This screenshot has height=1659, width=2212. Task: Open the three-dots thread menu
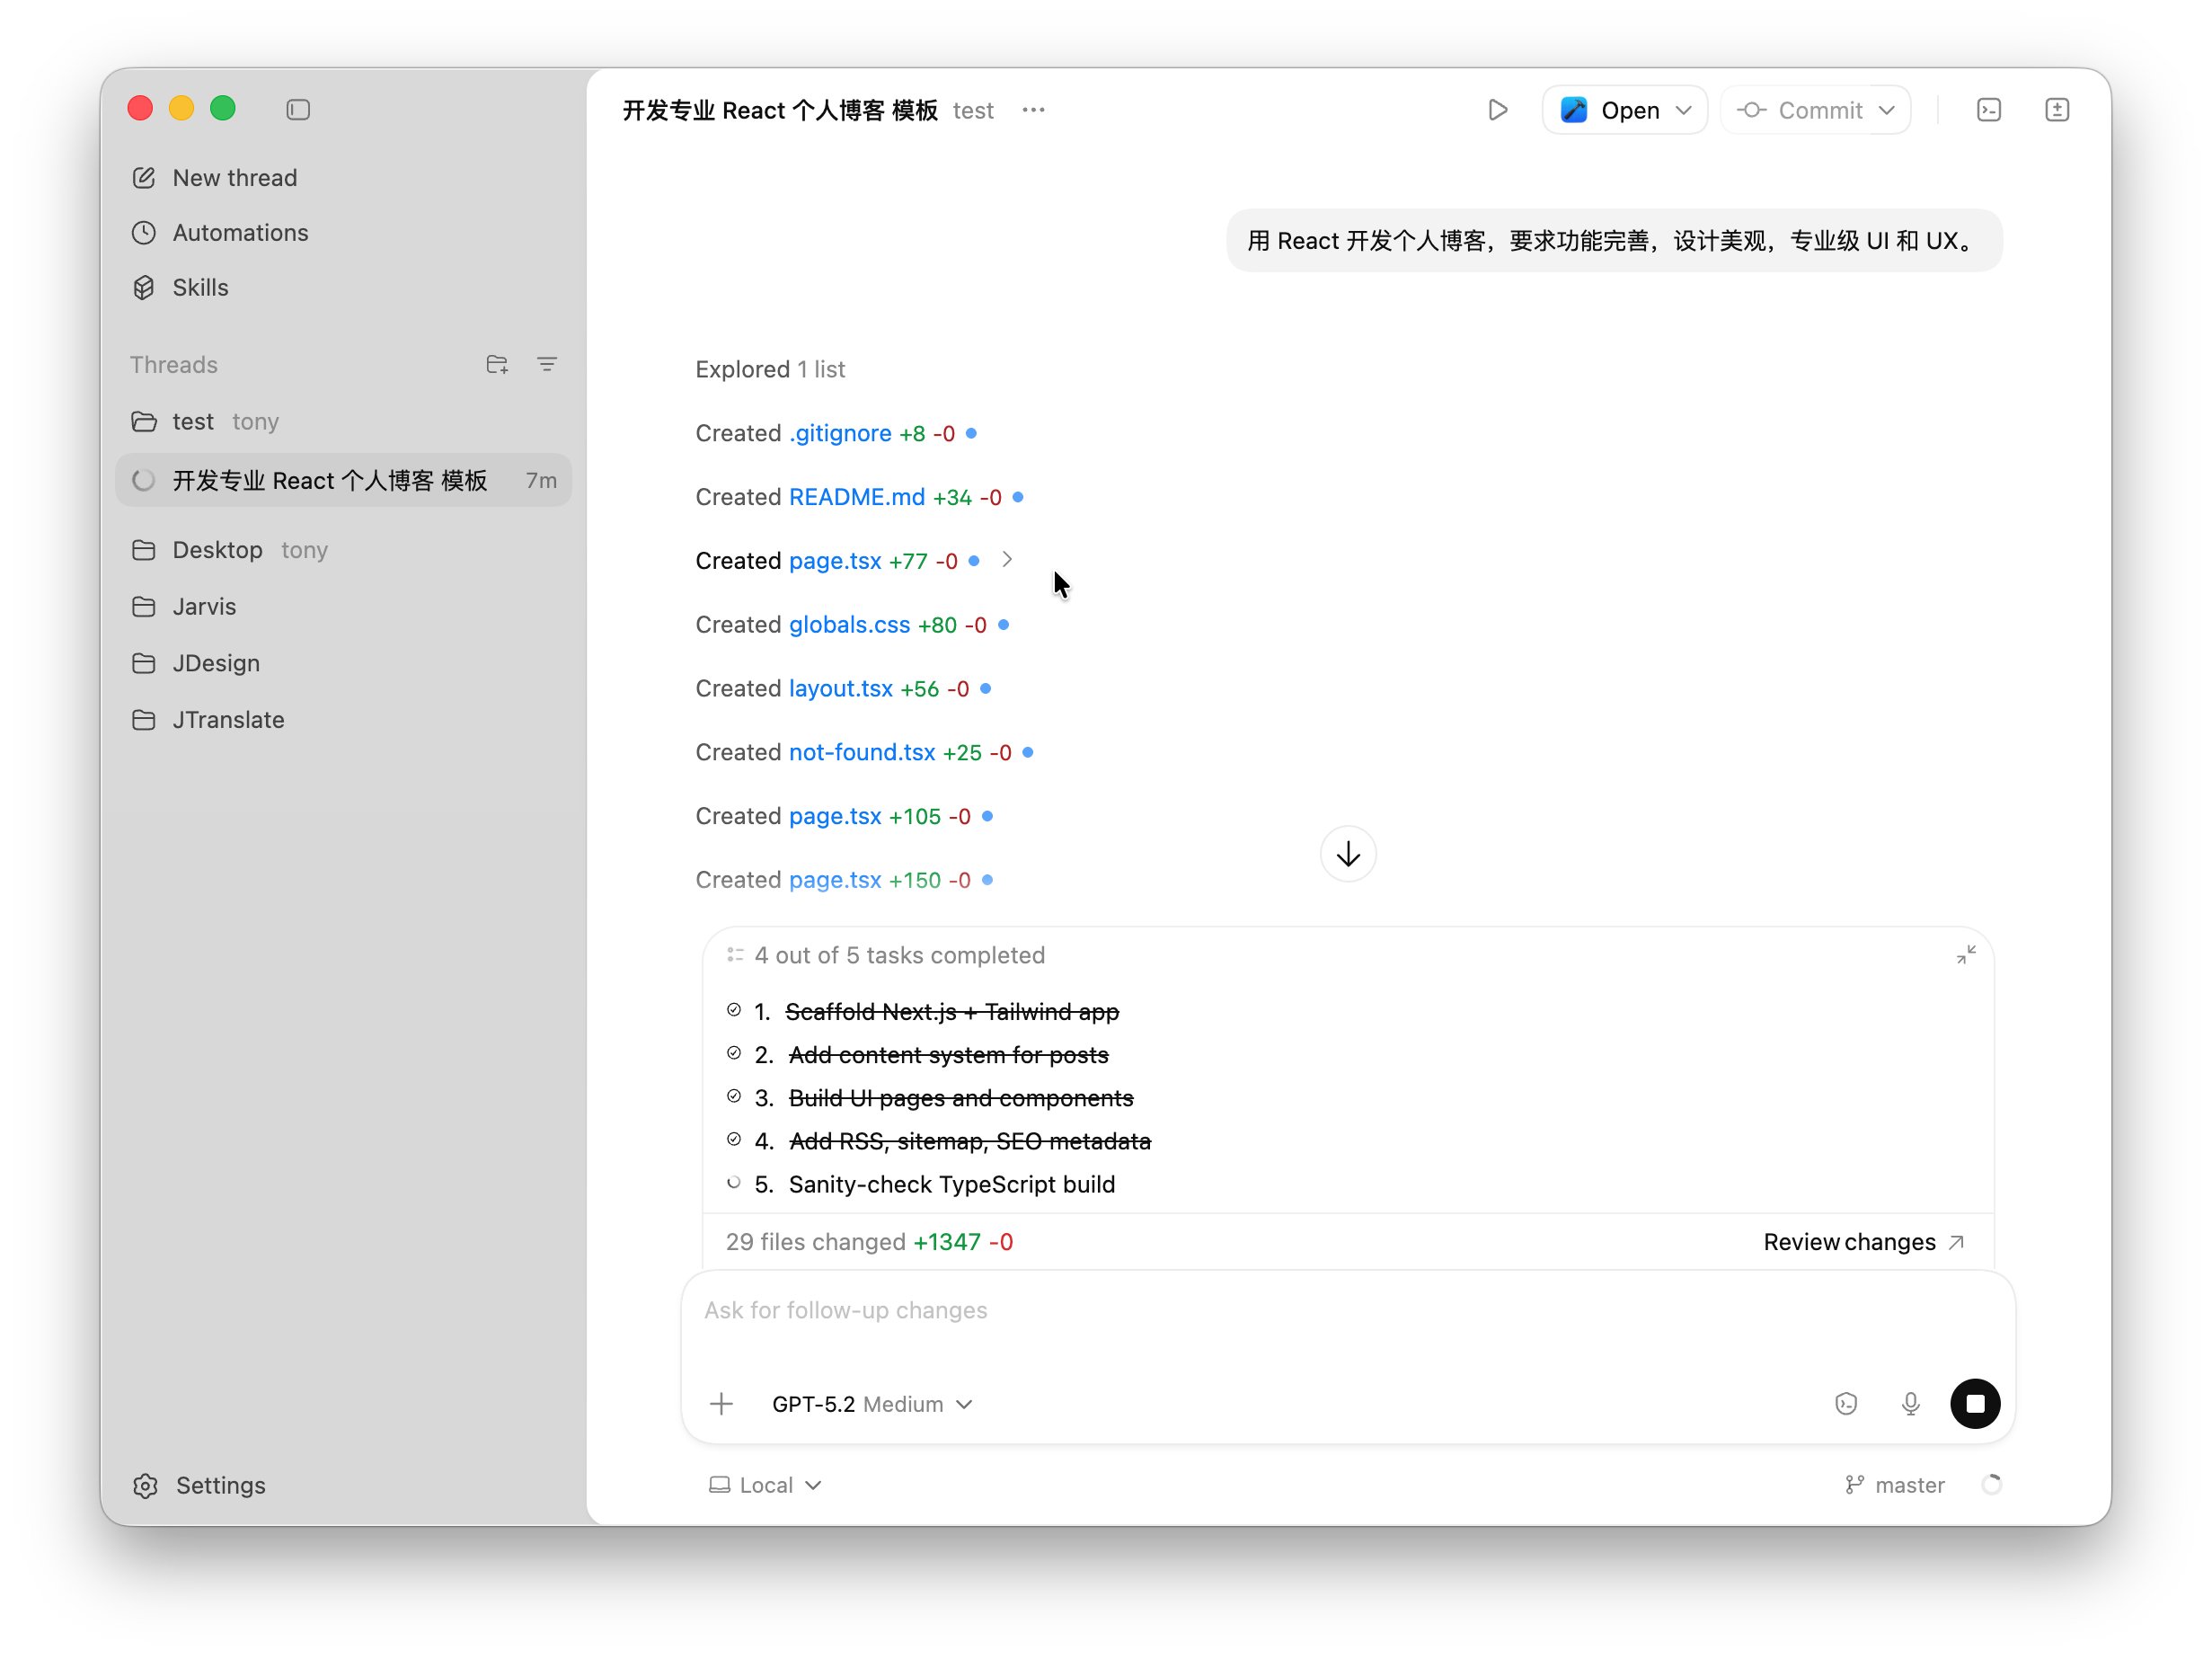[1033, 110]
